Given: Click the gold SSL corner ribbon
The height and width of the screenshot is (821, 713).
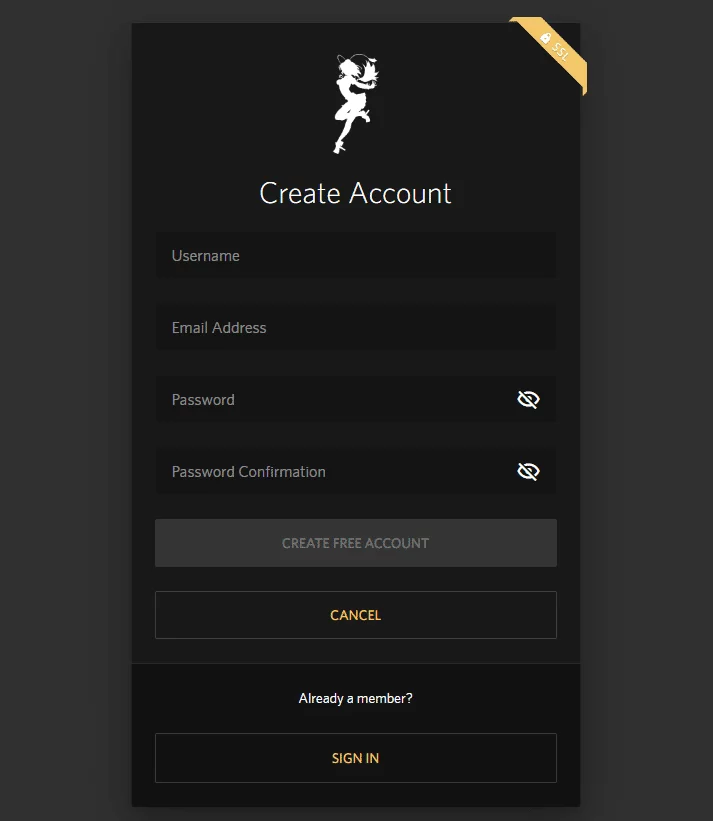Looking at the screenshot, I should 551,52.
